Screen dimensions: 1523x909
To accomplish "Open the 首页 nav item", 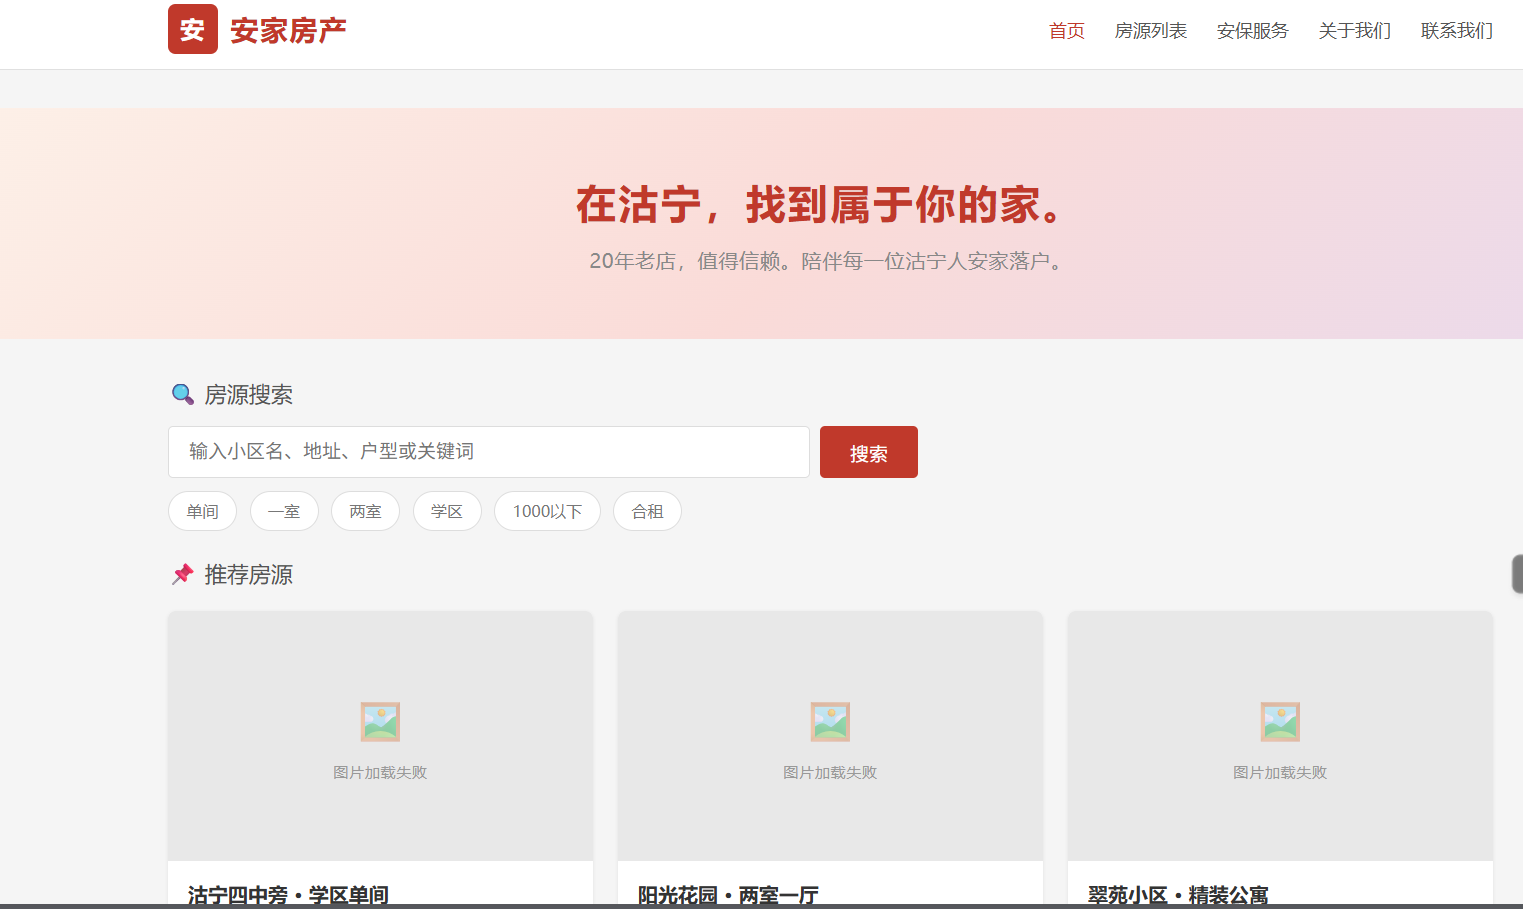I will pos(1067,31).
